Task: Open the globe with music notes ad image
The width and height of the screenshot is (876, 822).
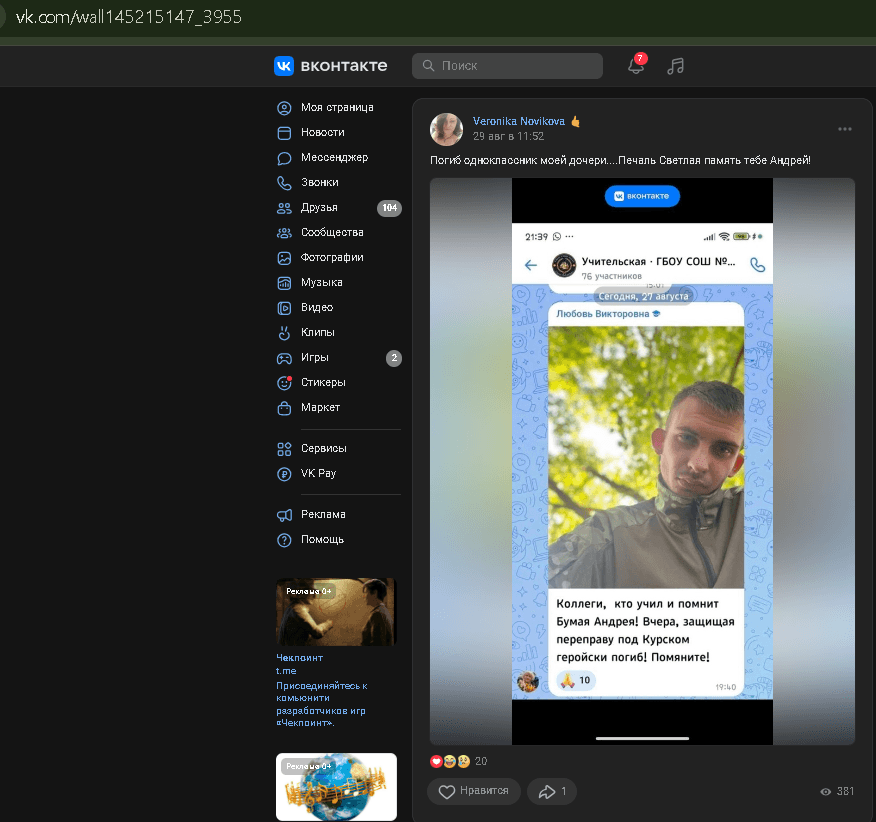Action: [x=336, y=787]
